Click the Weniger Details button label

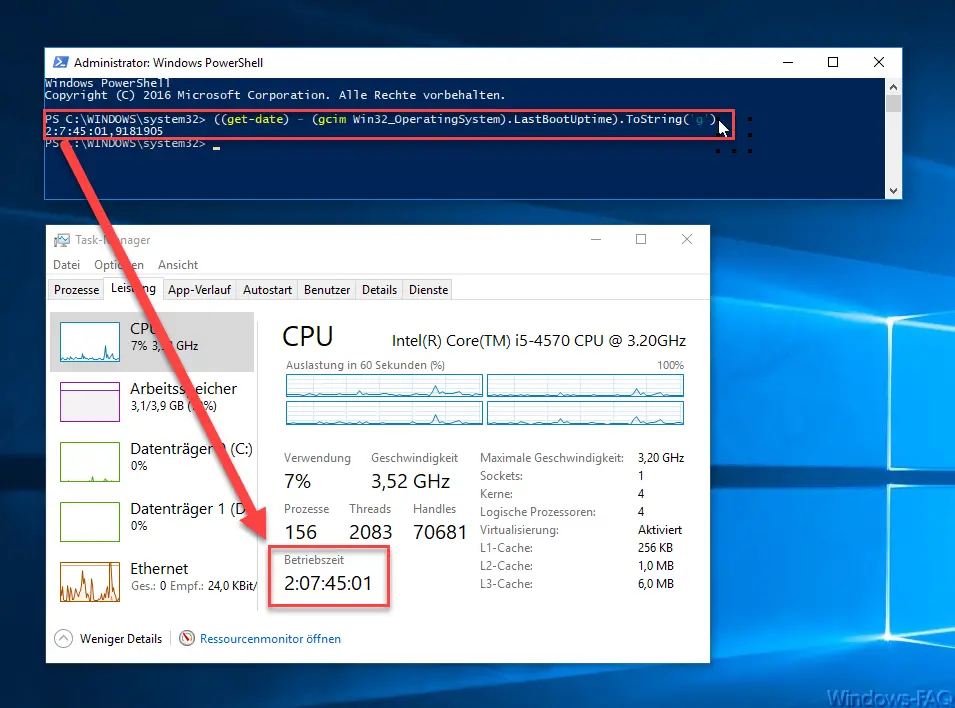point(121,639)
